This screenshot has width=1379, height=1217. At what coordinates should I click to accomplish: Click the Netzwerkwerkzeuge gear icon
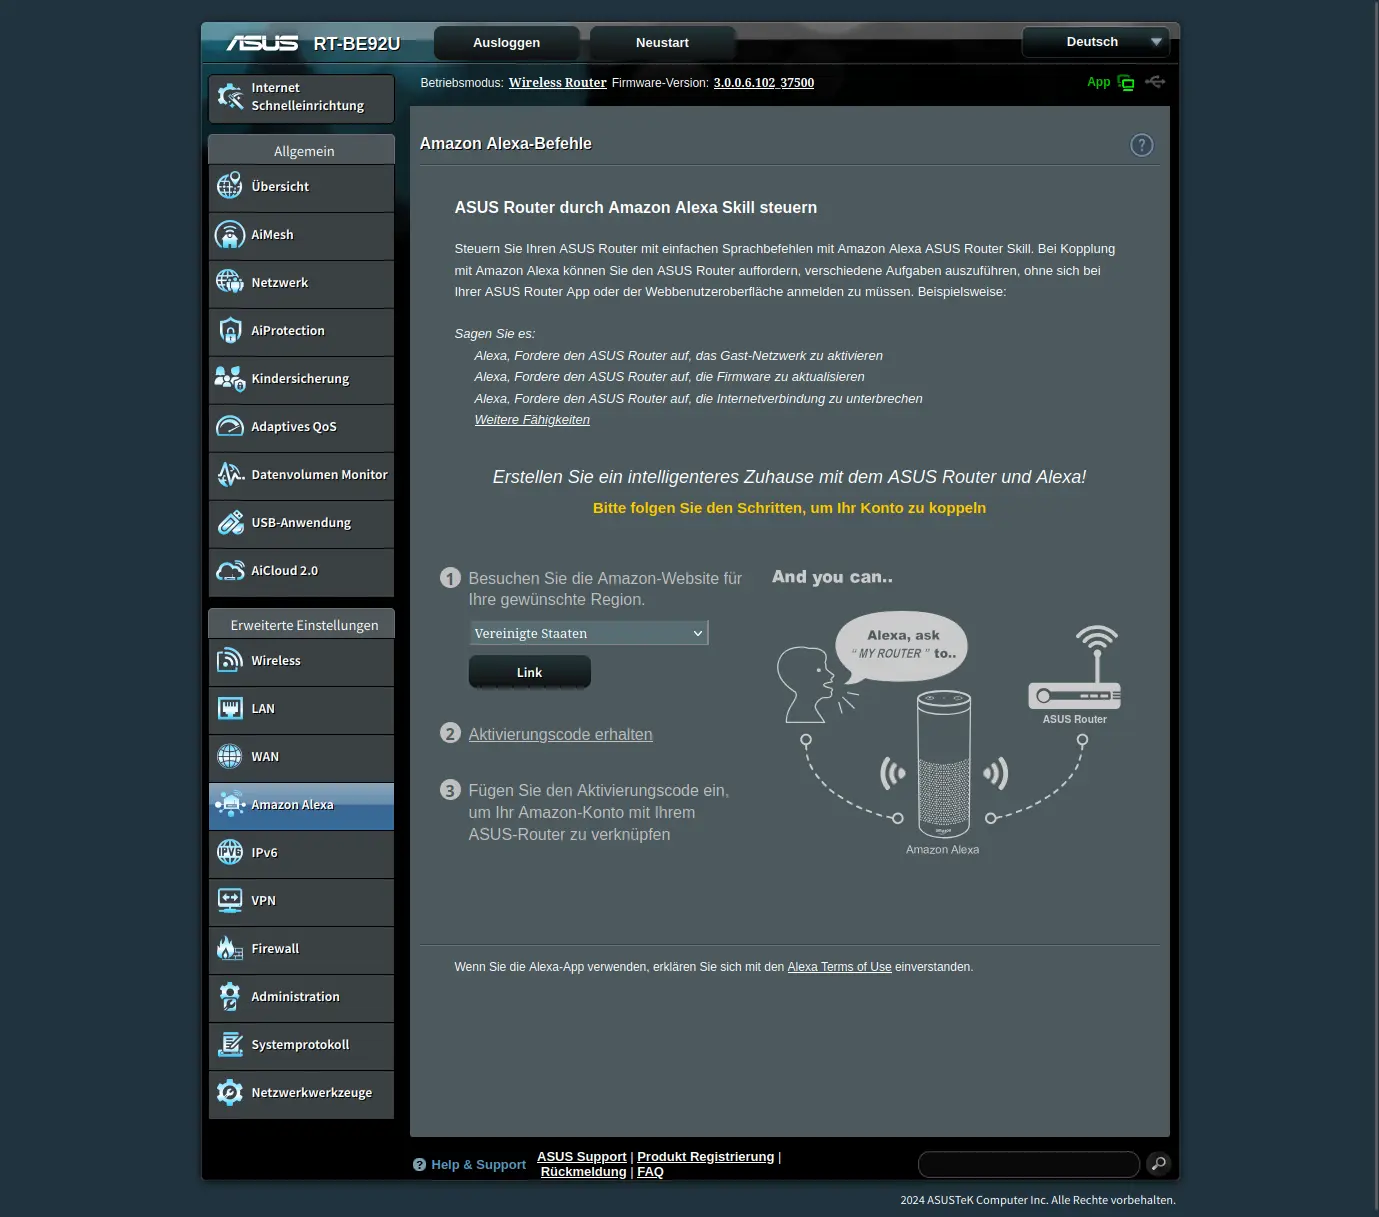coord(230,1093)
